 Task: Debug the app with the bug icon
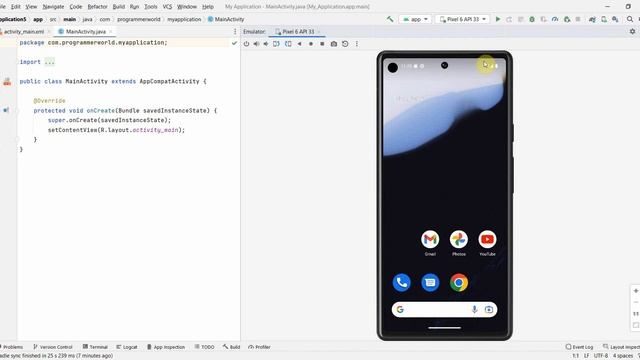(x=532, y=19)
